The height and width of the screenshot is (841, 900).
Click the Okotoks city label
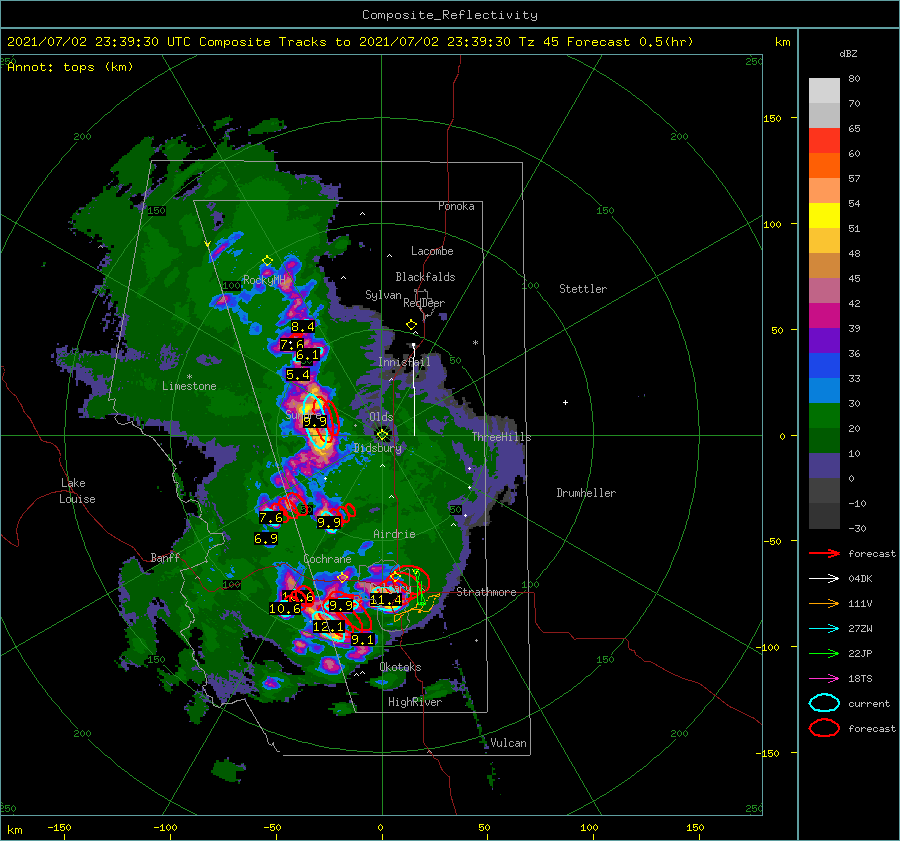pos(400,667)
